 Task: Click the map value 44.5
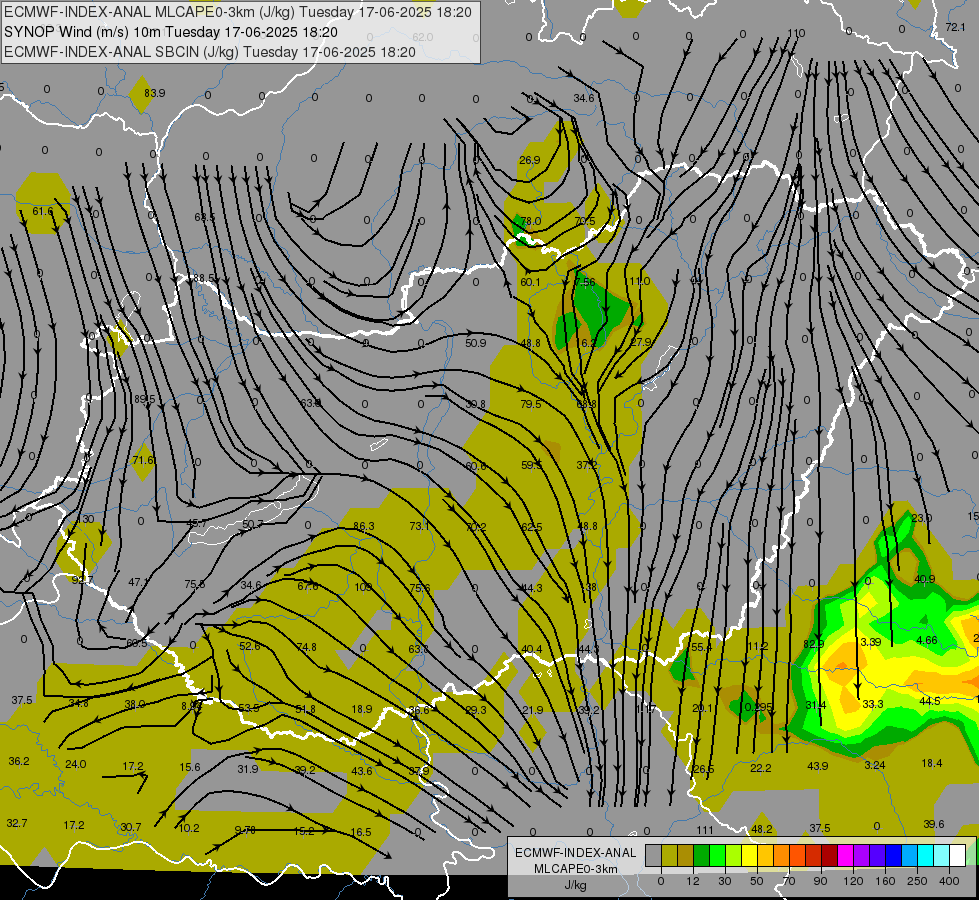[930, 701]
